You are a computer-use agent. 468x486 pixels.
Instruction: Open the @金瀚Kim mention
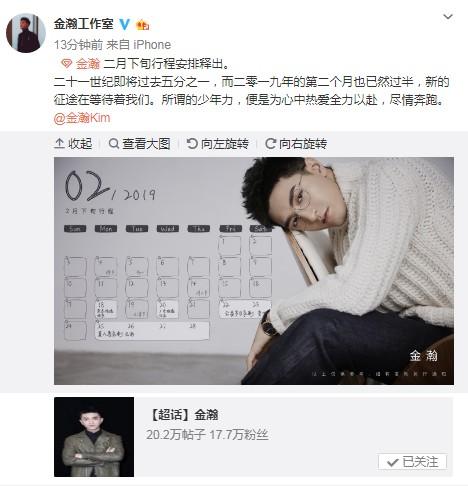coord(82,118)
